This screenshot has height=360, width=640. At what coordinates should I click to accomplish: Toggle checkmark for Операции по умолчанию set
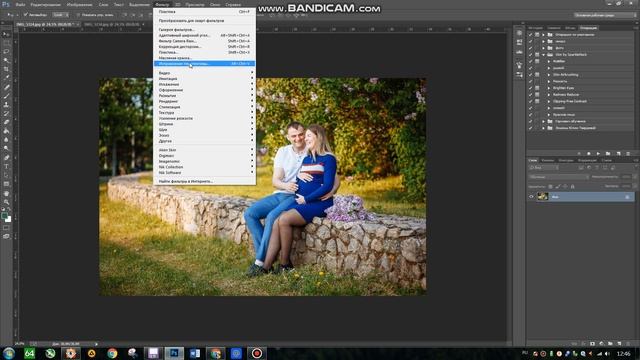pyautogui.click(x=530, y=35)
